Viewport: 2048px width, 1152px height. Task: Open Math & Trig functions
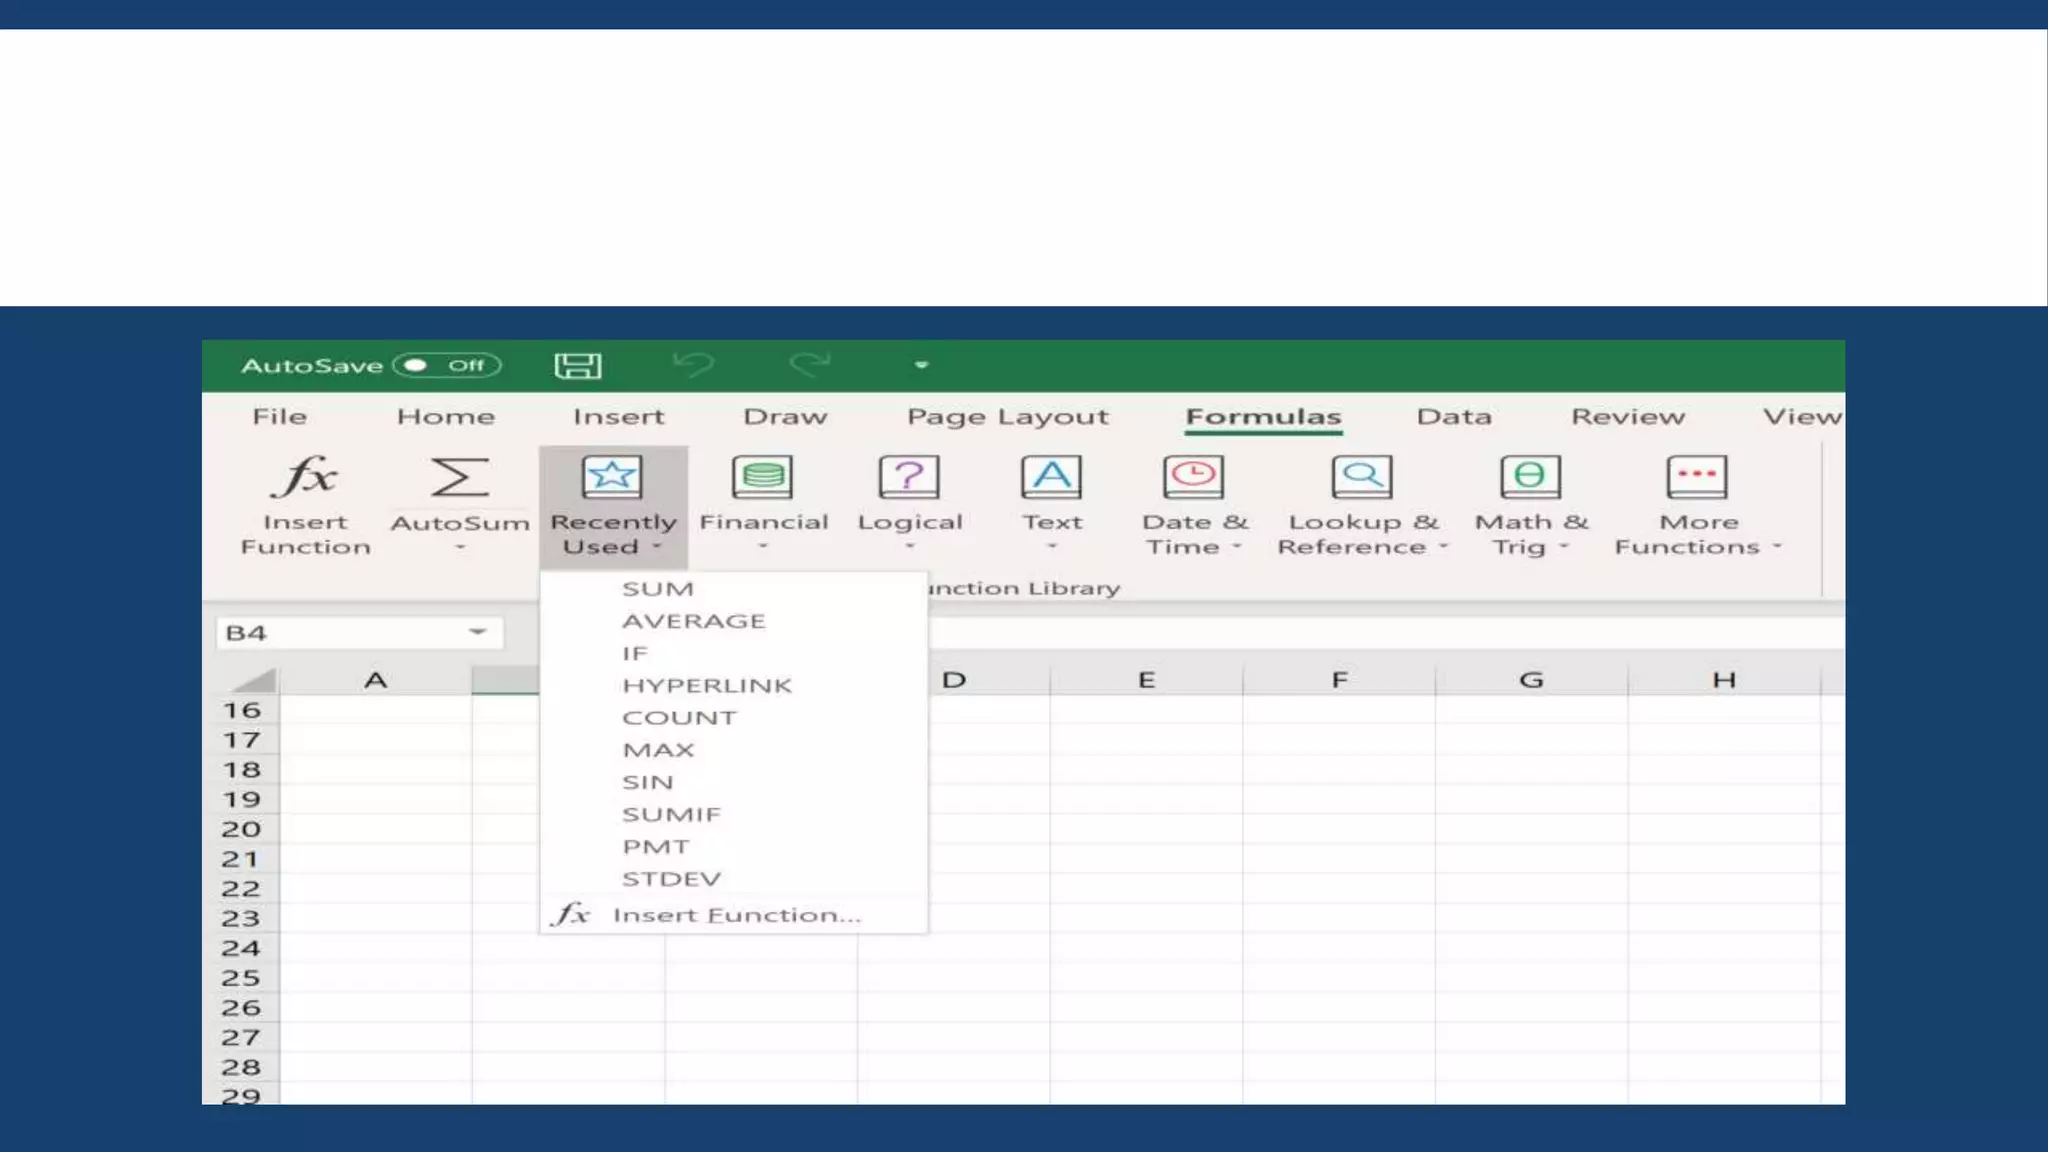1530,478
